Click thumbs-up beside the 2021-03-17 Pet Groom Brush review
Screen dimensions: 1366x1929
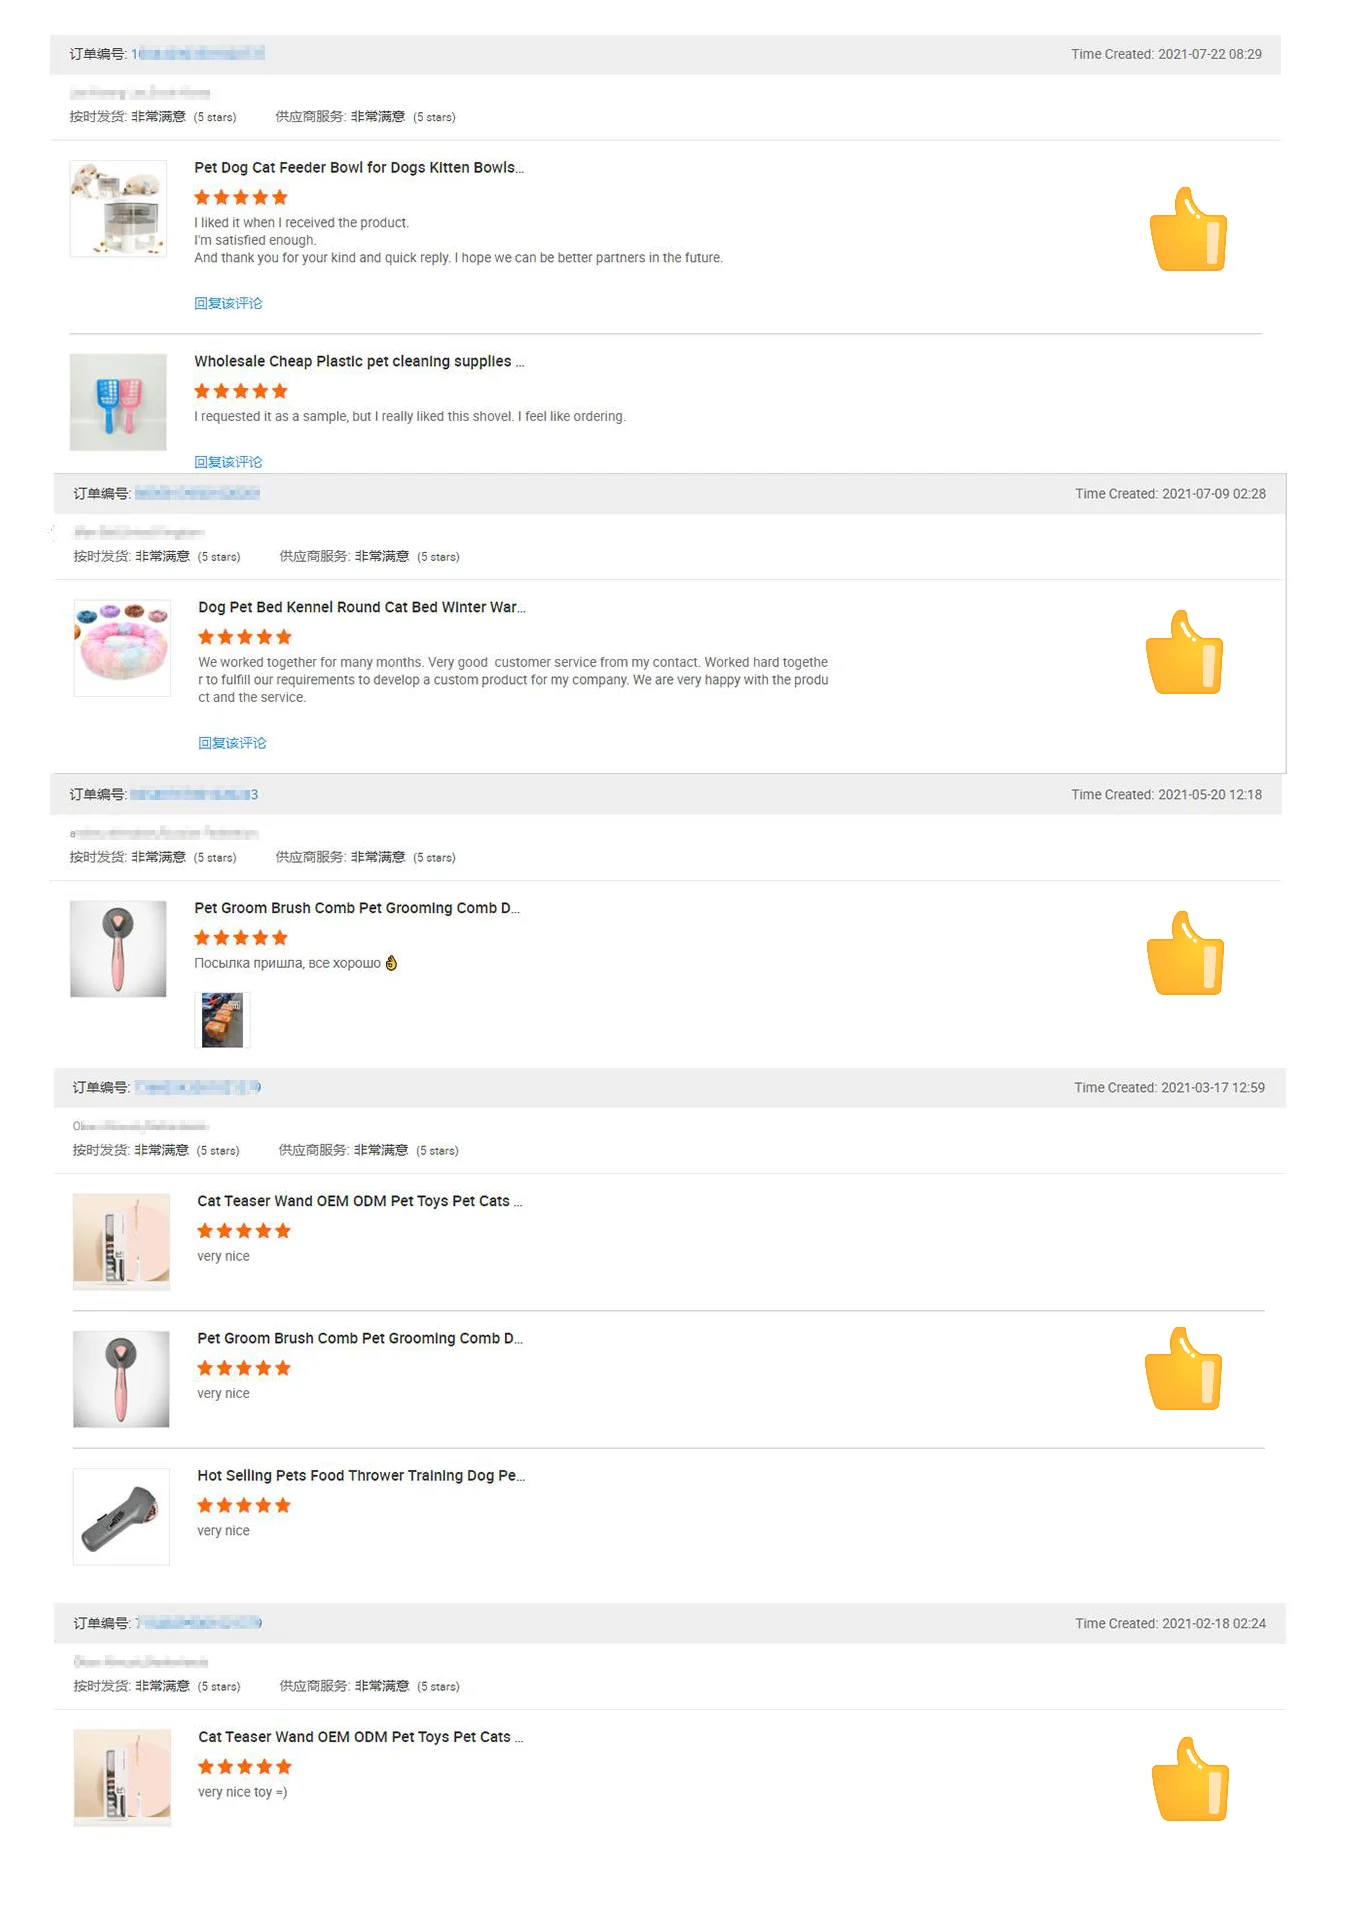click(1183, 1370)
